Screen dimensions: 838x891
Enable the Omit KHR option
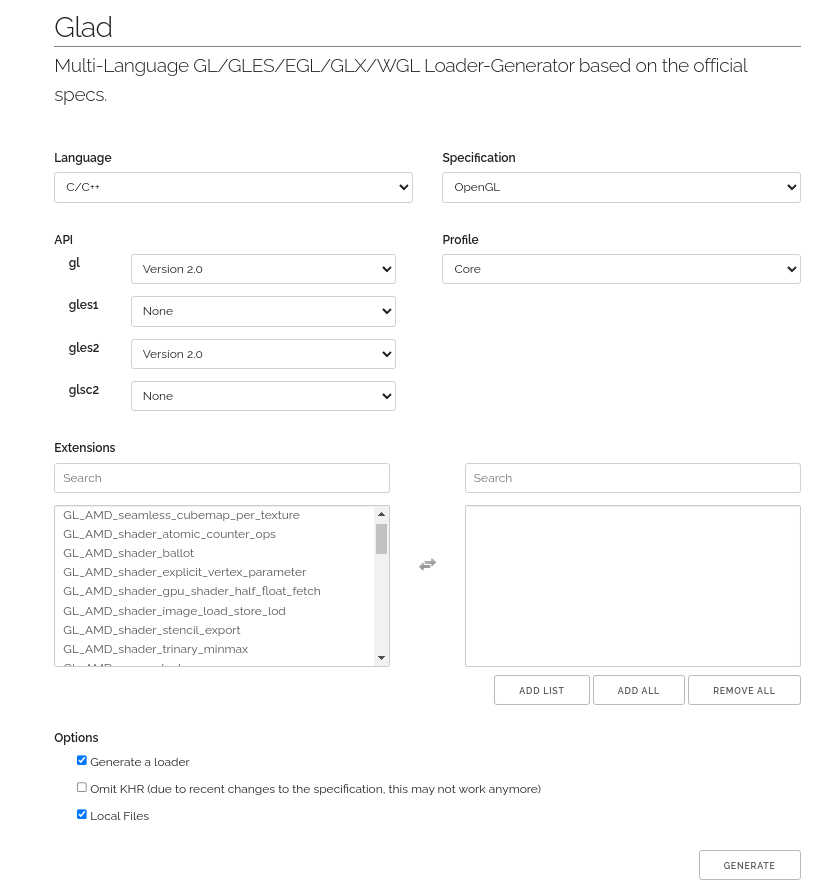pos(81,787)
